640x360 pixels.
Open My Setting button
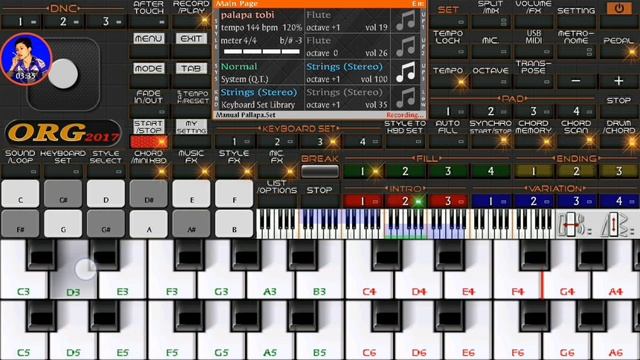191,141
